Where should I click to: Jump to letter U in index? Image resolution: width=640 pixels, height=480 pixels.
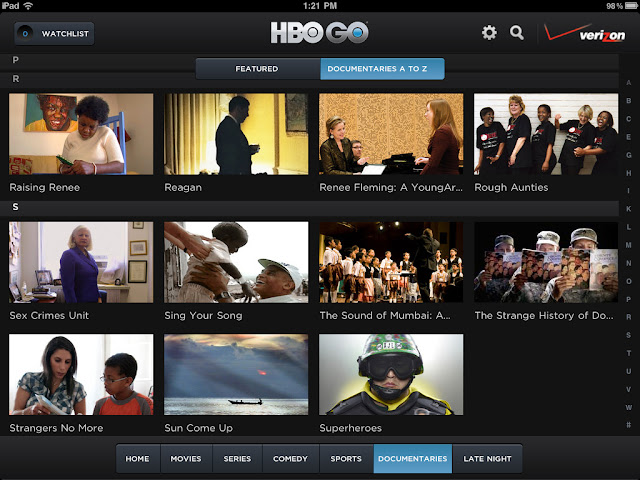(x=629, y=371)
